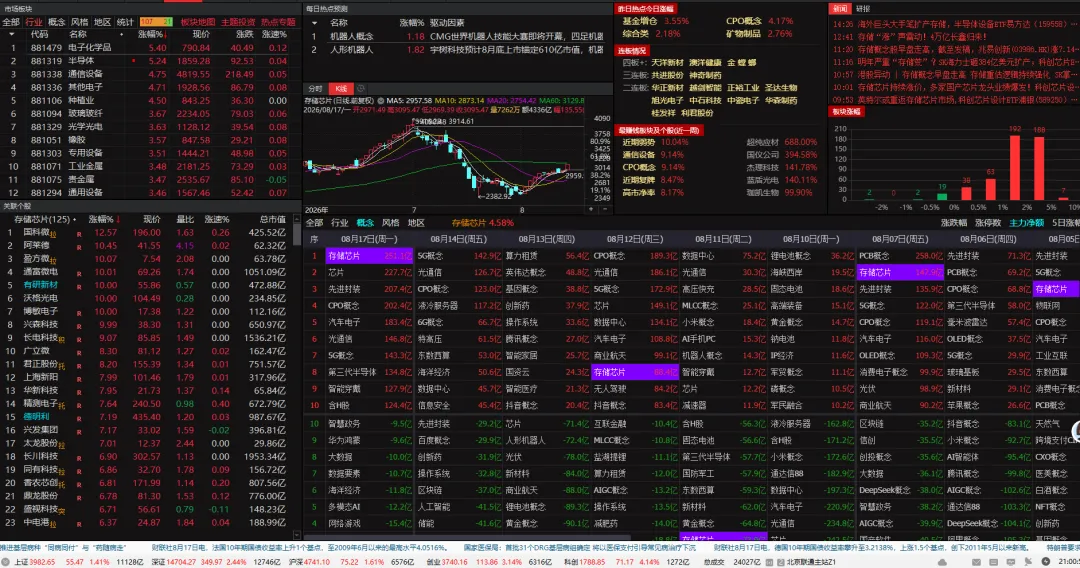This screenshot has height=568, width=1080.
Task: Click the purple 存储芯片 cell under 08月12日
Action: [x=634, y=372]
